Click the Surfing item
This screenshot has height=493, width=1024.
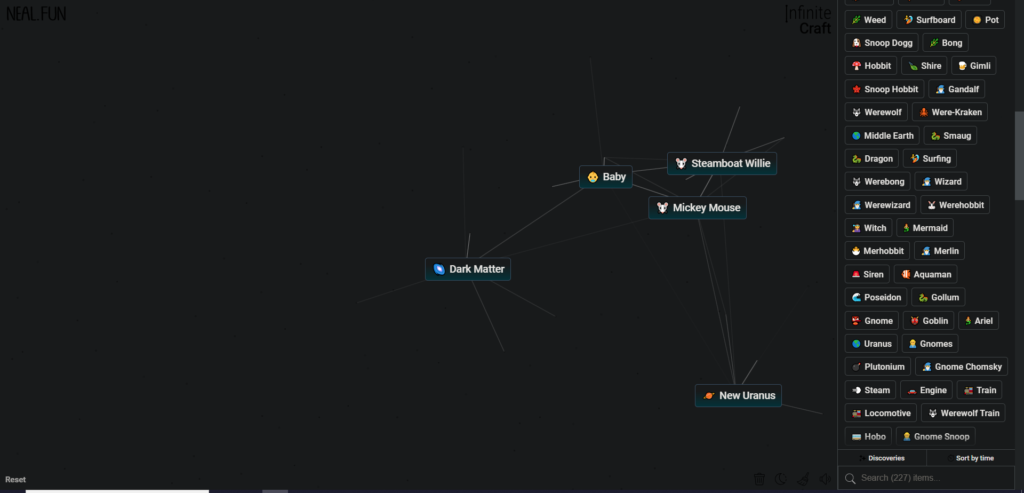[930, 159]
